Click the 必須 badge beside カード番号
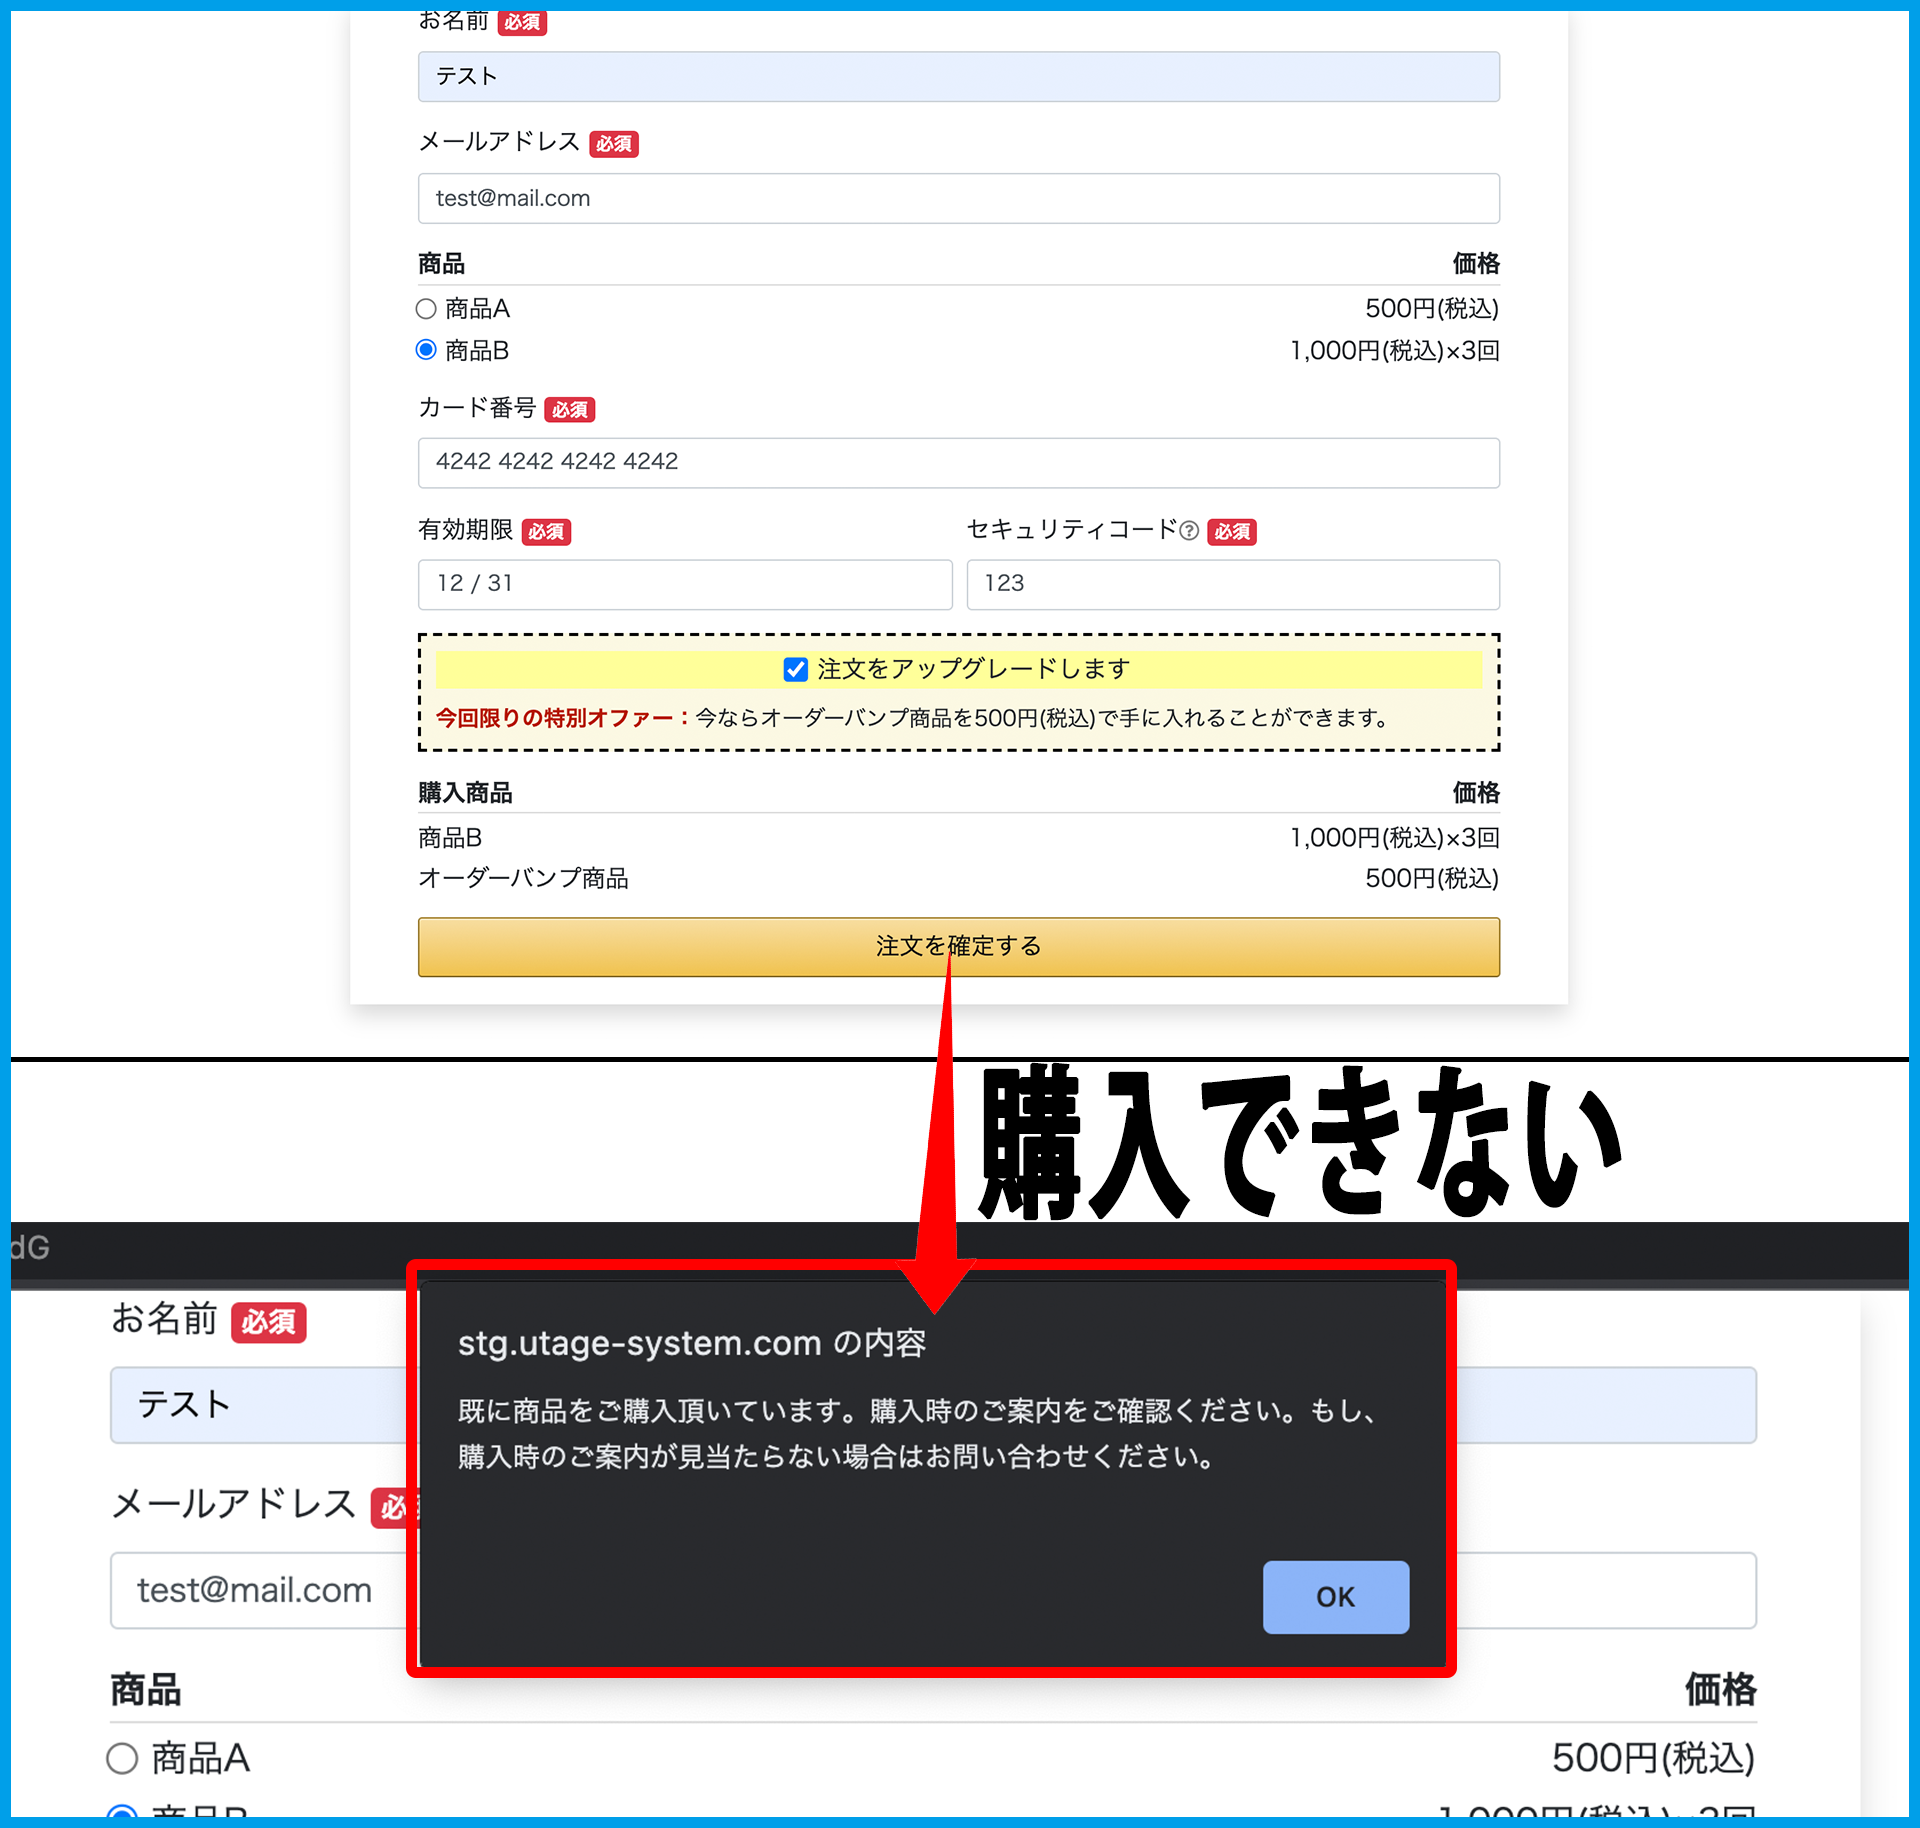This screenshot has height=1828, width=1920. tap(569, 409)
